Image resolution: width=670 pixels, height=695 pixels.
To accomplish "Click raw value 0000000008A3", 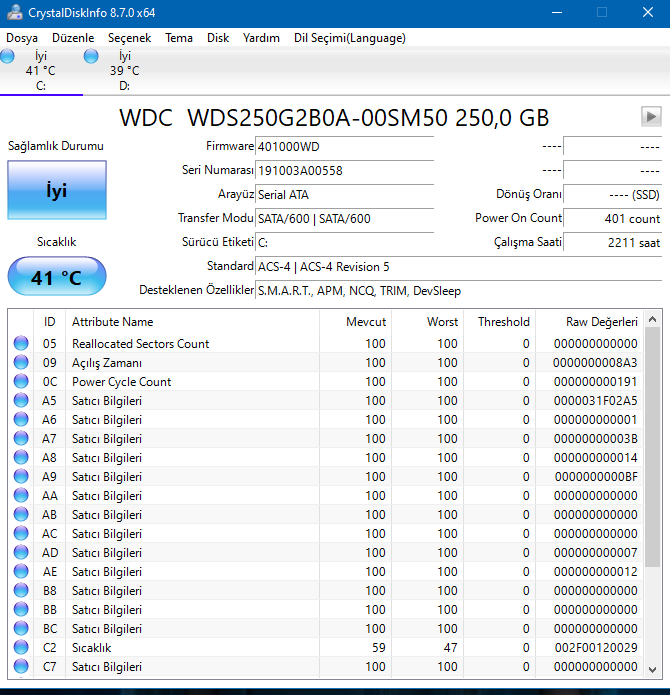I will tap(595, 363).
